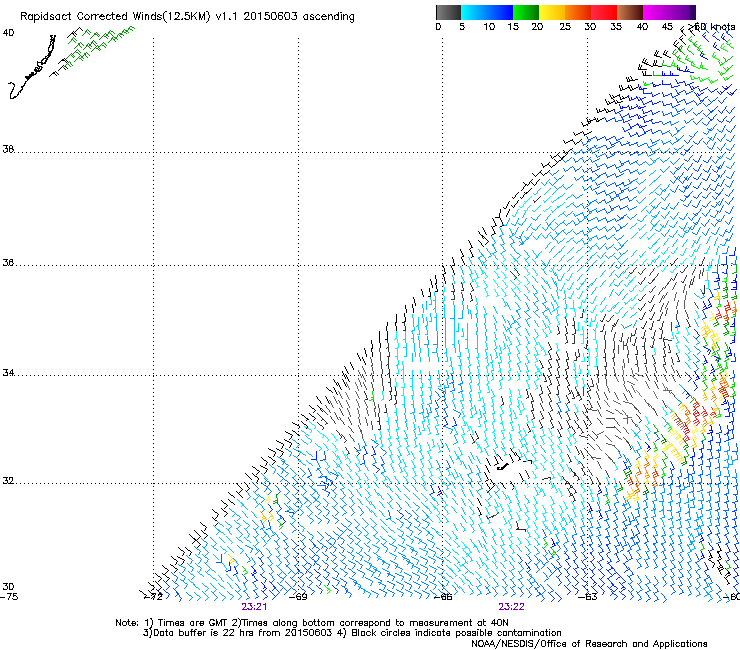Click the small black island outline near 32N
Image resolution: width=740 pixels, height=650 pixels.
coord(503,467)
